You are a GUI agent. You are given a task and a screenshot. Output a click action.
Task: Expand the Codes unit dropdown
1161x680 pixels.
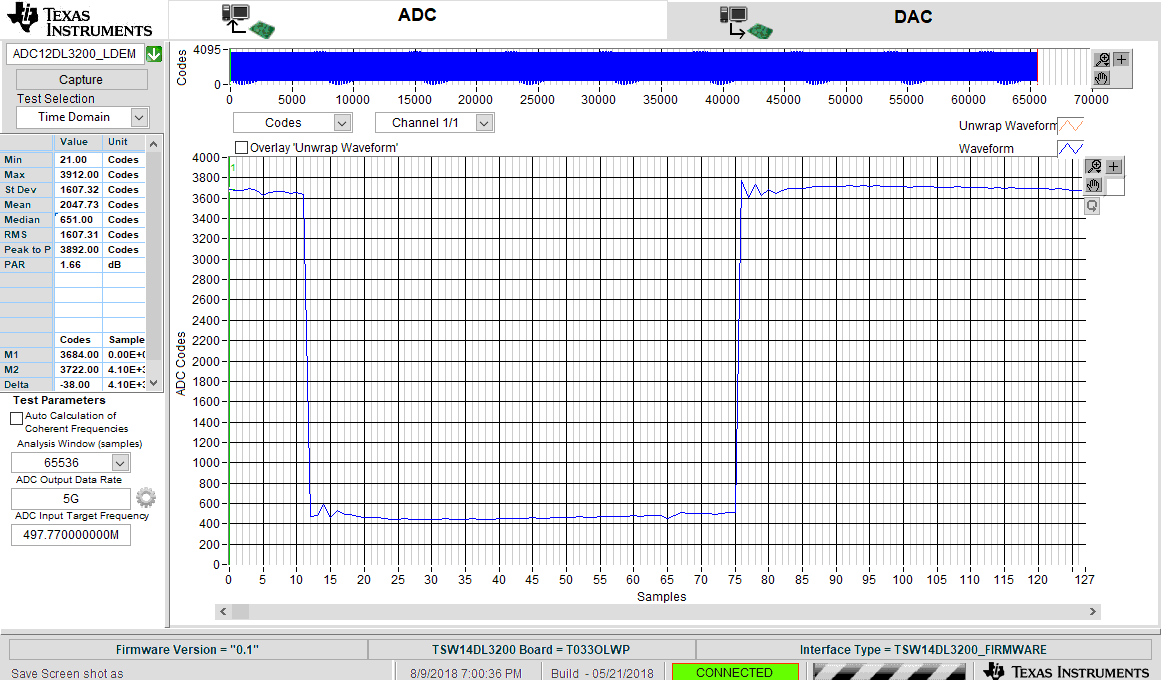(x=342, y=123)
